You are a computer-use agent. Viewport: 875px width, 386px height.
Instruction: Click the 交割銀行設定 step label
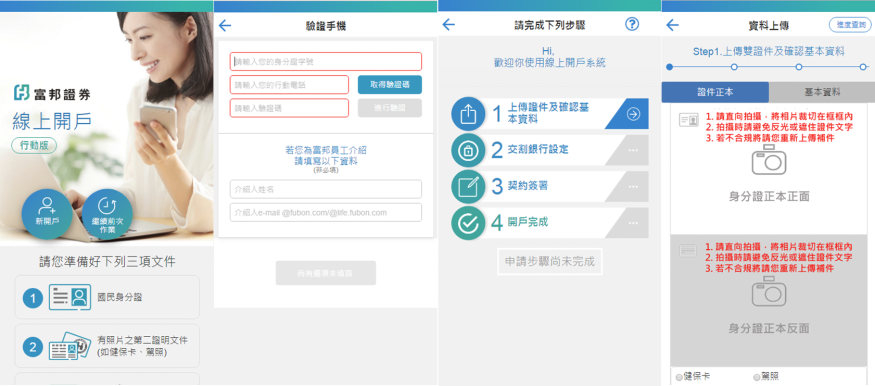539,150
